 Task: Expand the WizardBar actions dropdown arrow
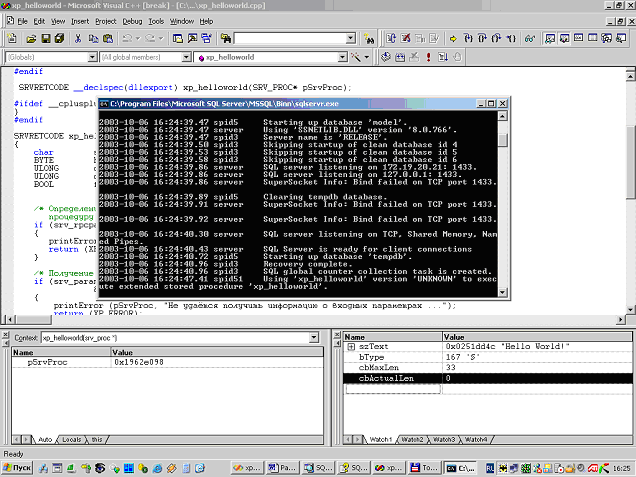click(367, 57)
